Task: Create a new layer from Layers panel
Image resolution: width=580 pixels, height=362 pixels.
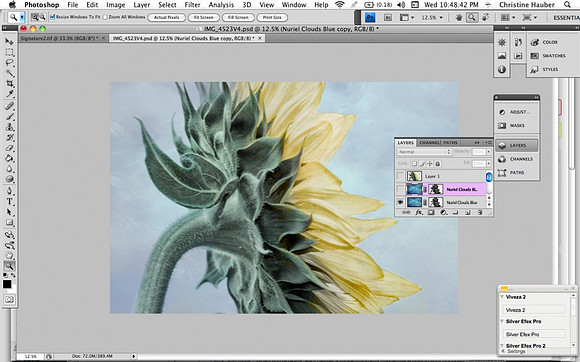Action: click(468, 212)
